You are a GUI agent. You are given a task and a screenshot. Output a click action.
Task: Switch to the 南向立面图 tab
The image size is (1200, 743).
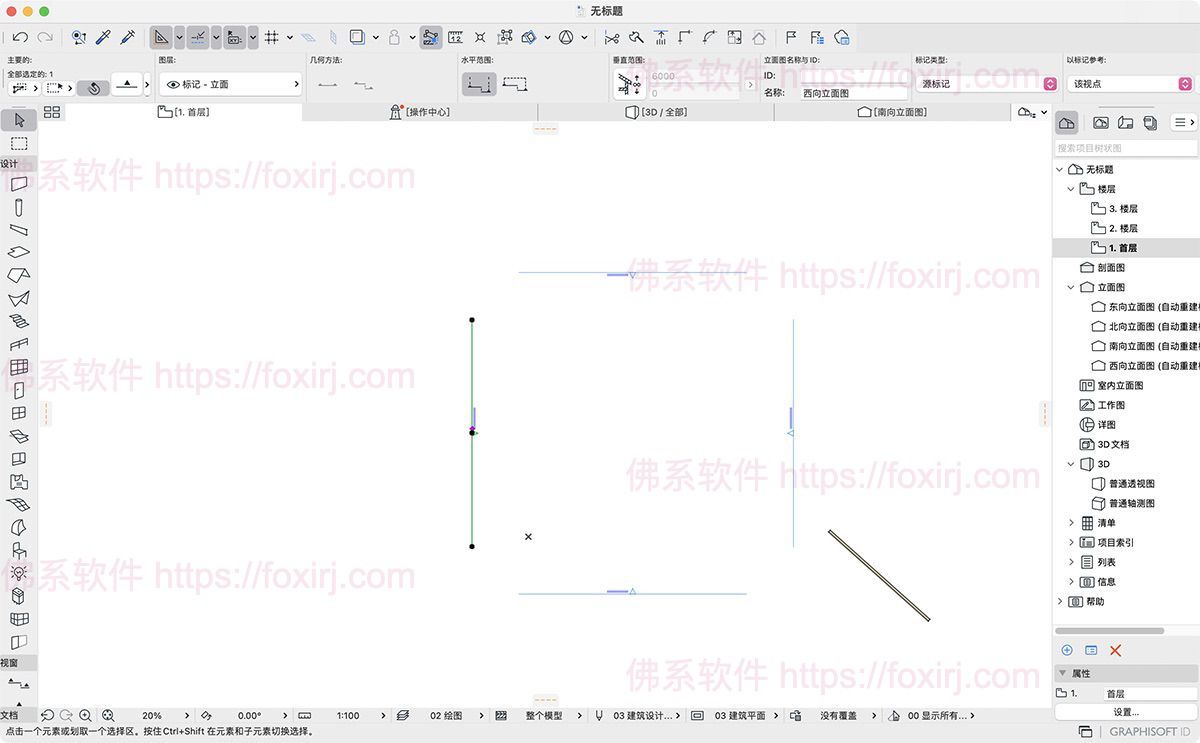click(892, 112)
